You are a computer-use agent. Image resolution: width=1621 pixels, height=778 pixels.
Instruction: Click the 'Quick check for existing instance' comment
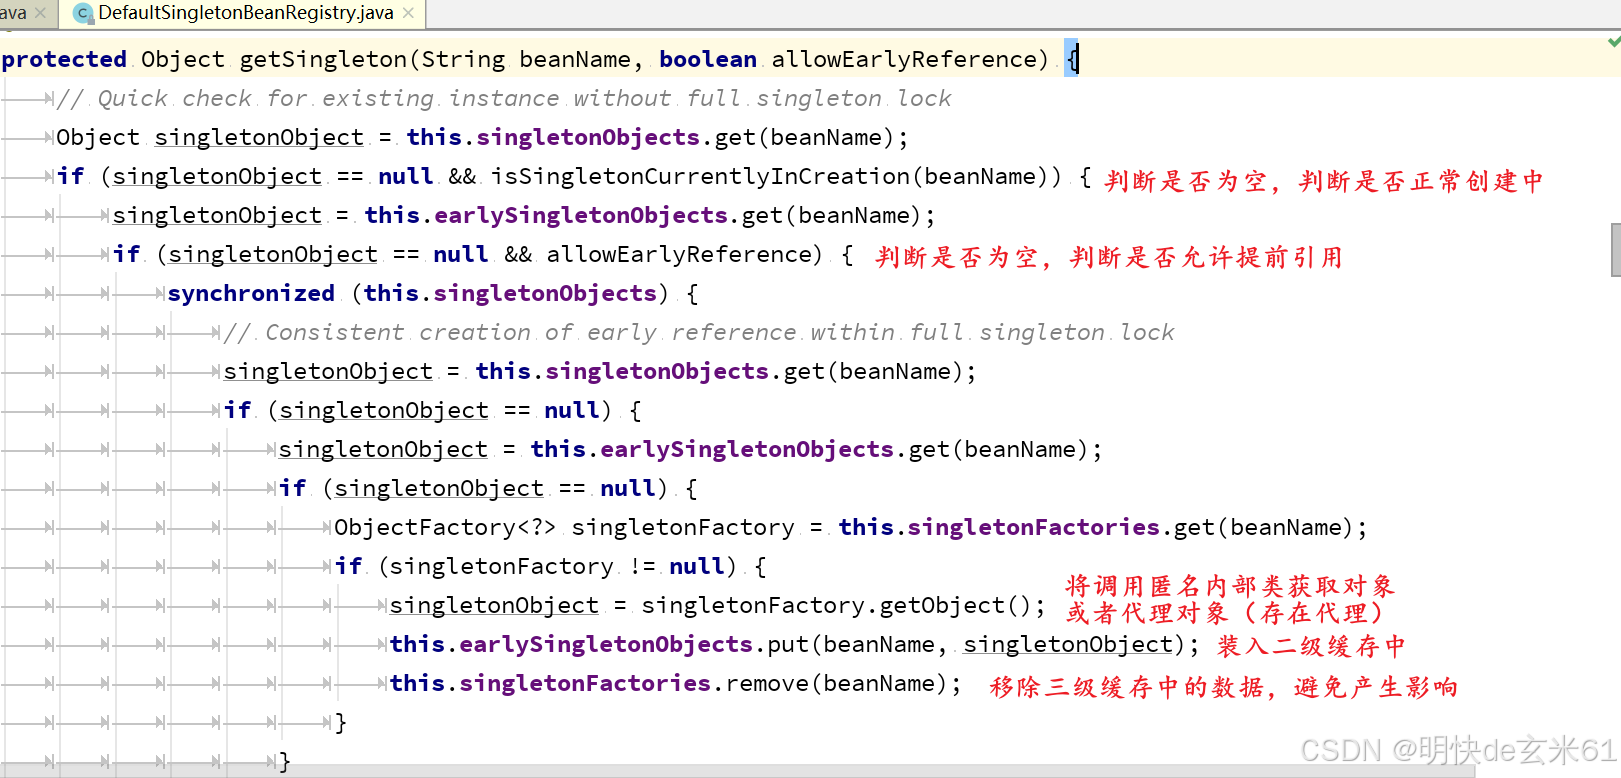pyautogui.click(x=503, y=98)
